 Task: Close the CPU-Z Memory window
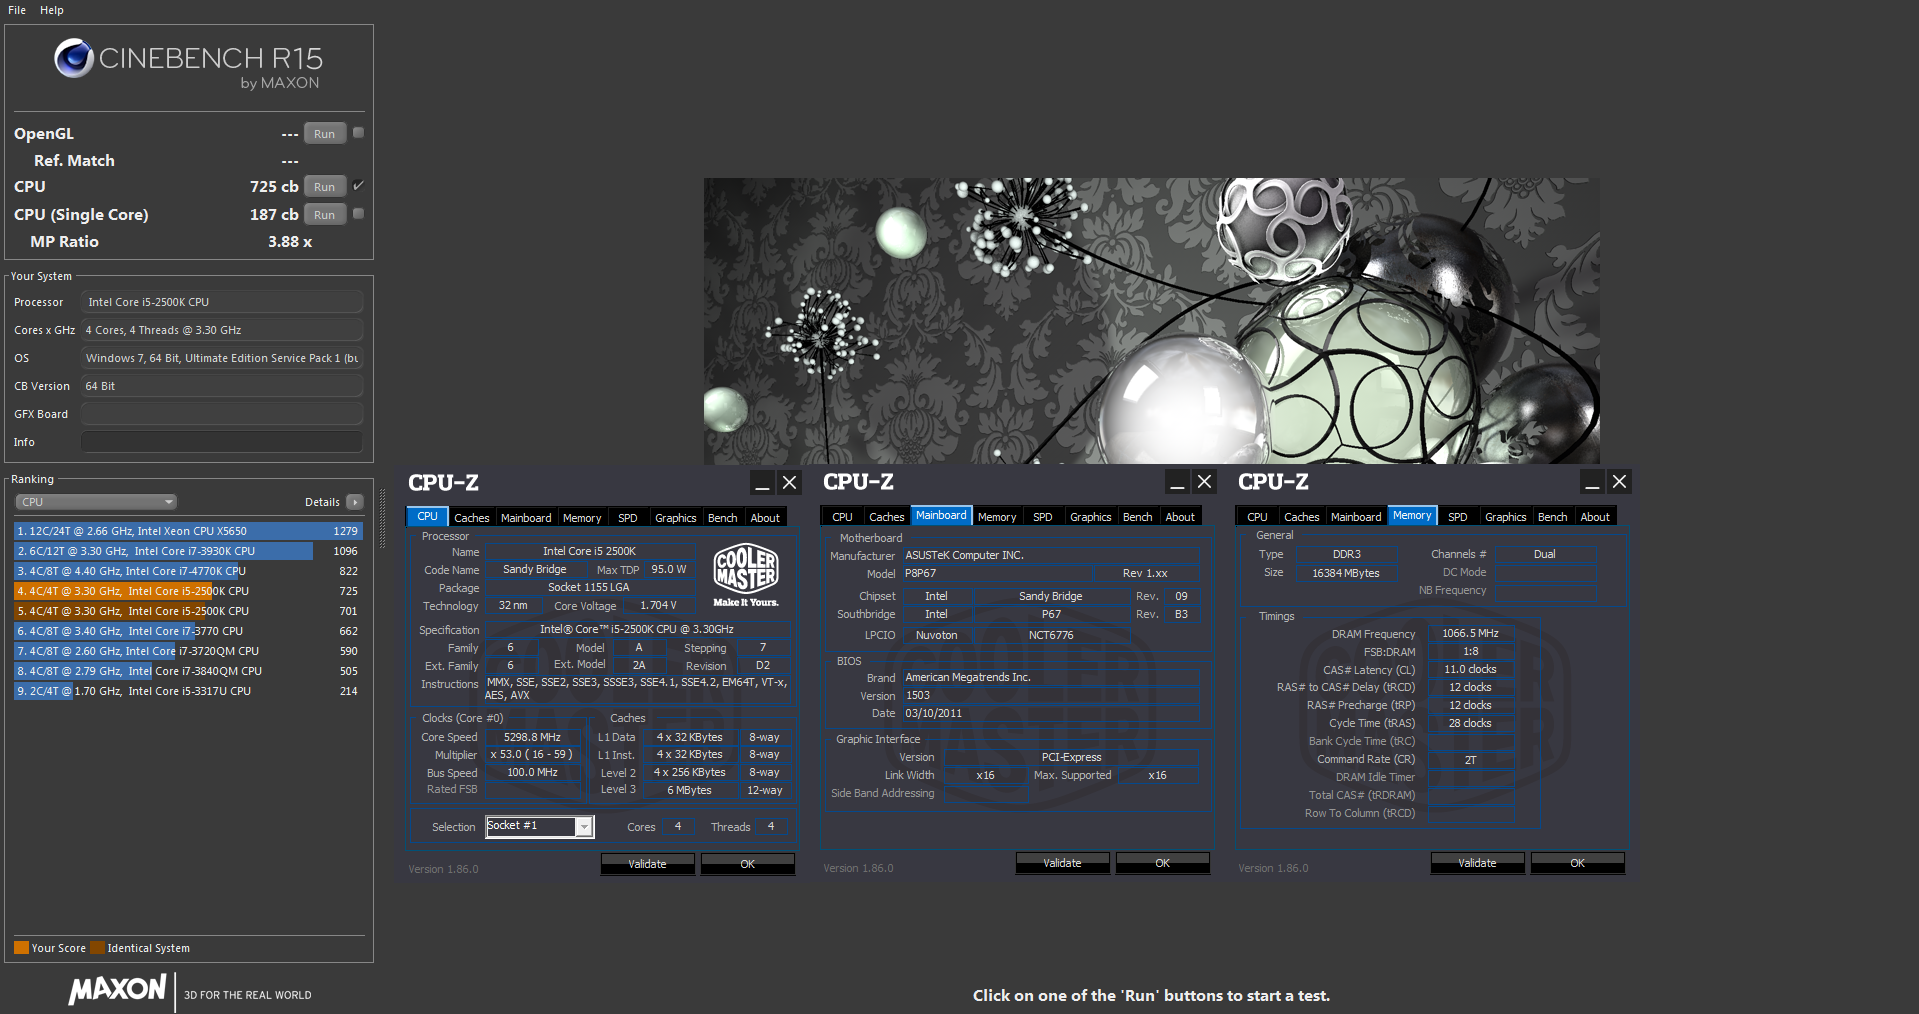pyautogui.click(x=1619, y=482)
